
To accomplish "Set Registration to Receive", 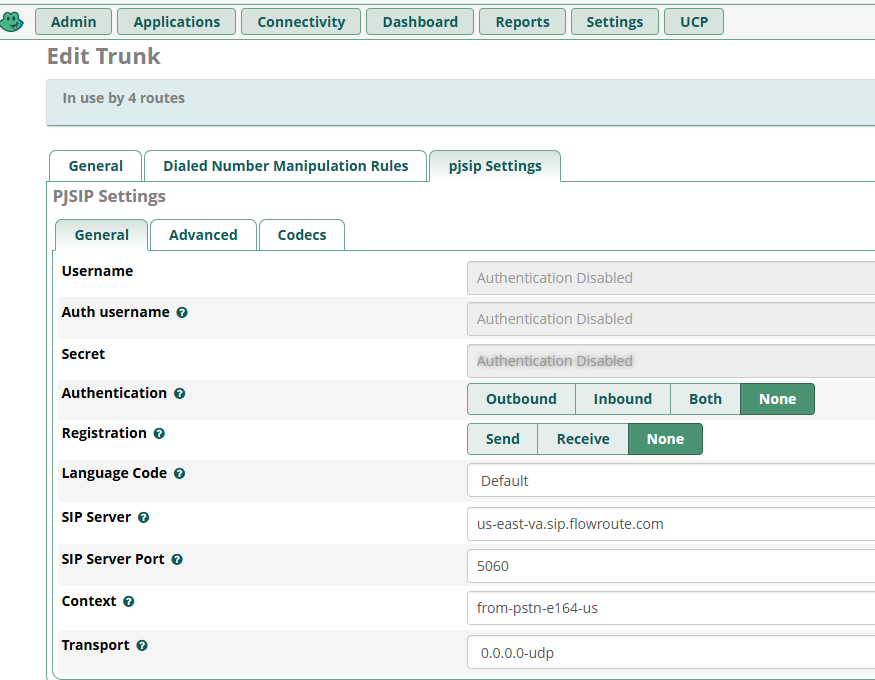I will 583,439.
